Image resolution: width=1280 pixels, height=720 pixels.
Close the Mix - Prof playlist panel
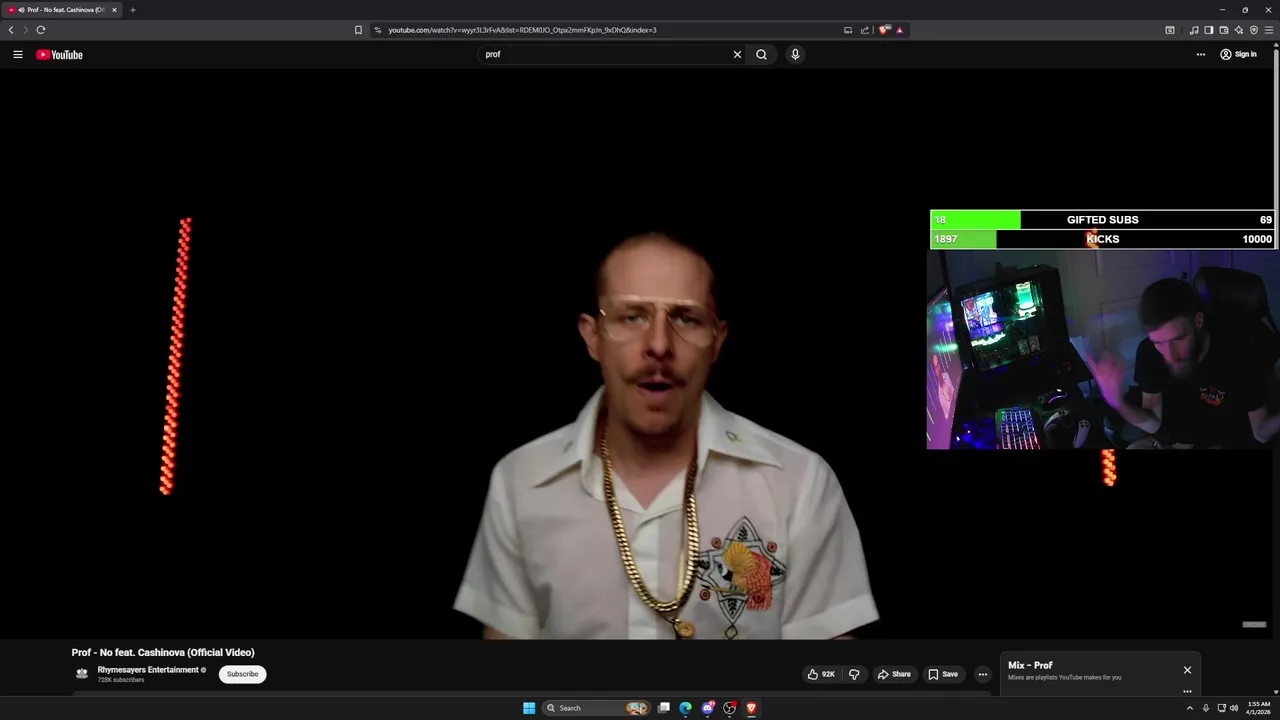tap(1187, 670)
